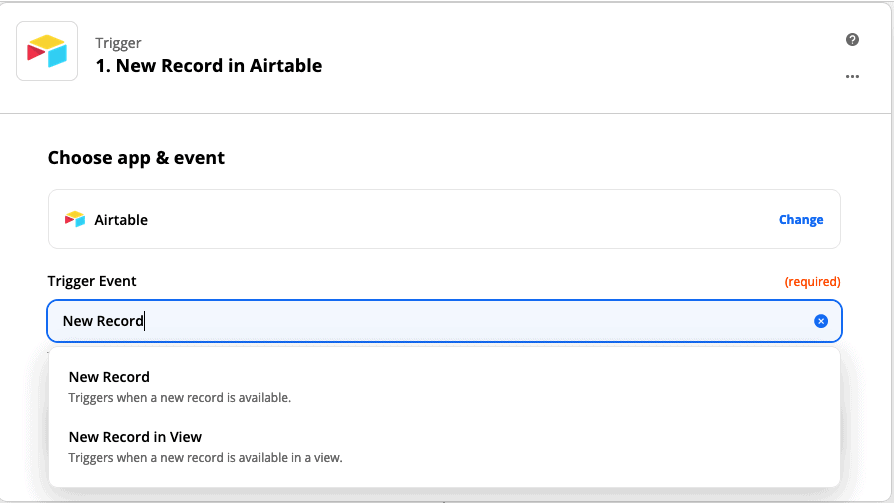This screenshot has height=503, width=894.
Task: Click the red required label
Action: point(812,282)
